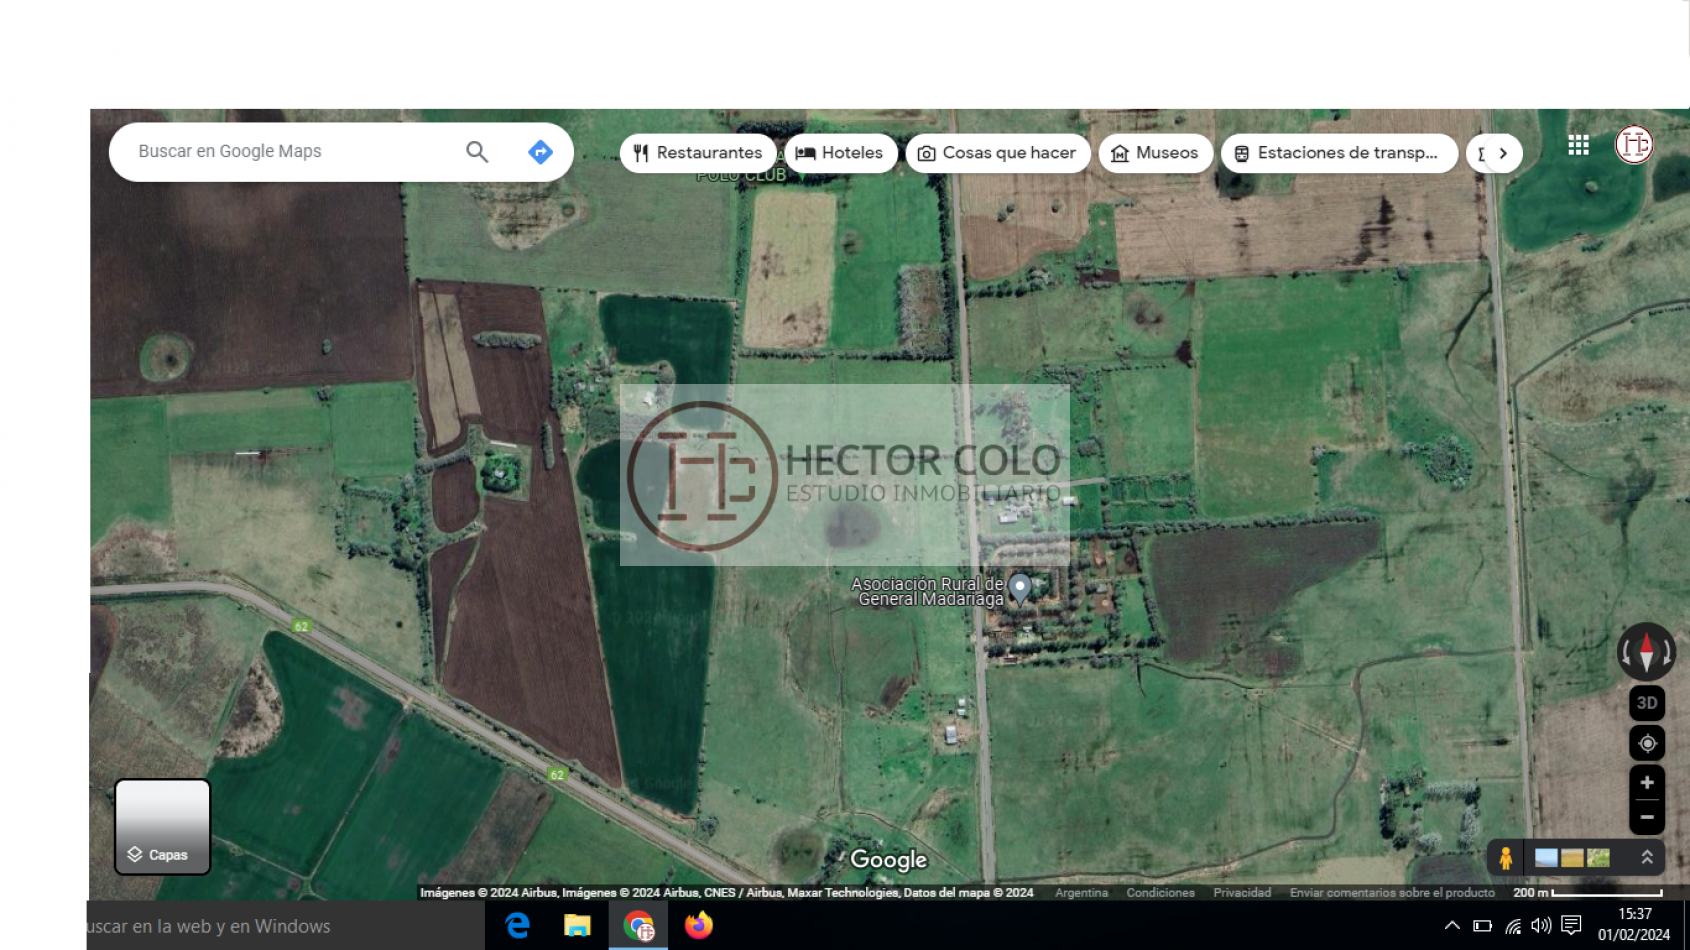
Task: Open File Explorer from taskbar
Action: click(577, 926)
